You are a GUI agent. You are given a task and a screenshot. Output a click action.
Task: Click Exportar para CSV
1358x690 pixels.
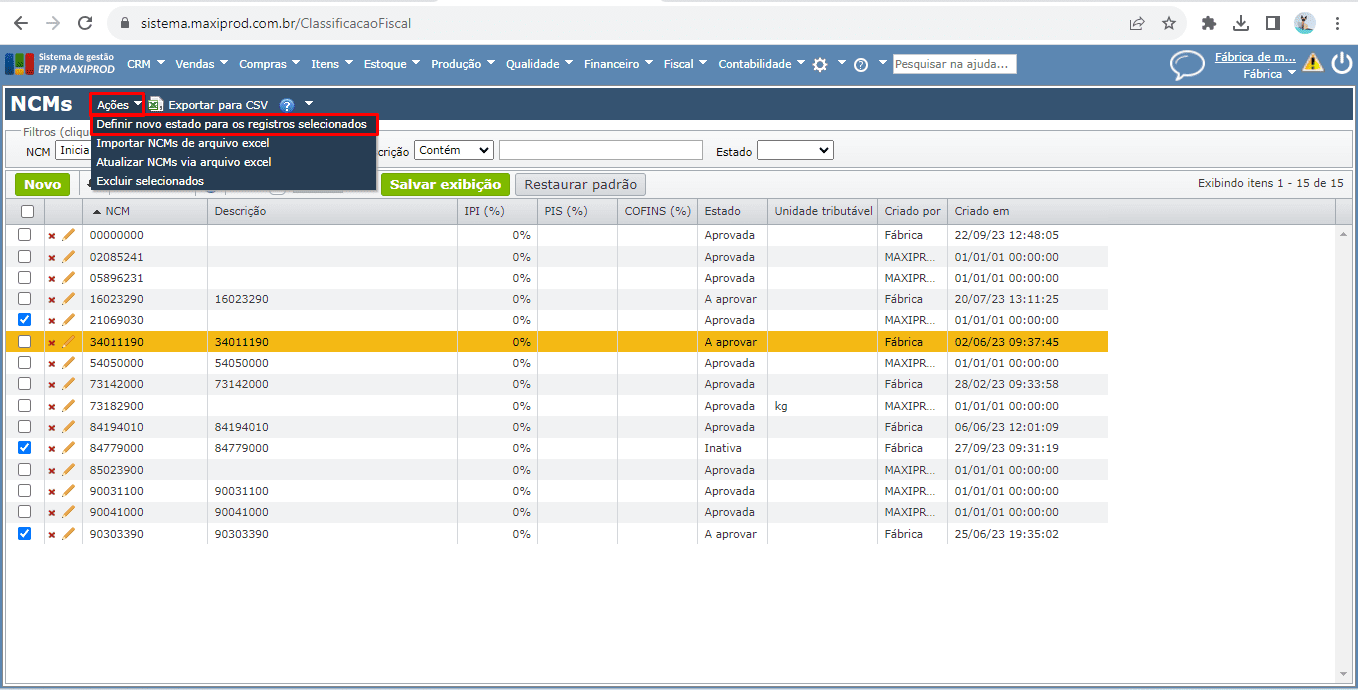click(x=210, y=104)
